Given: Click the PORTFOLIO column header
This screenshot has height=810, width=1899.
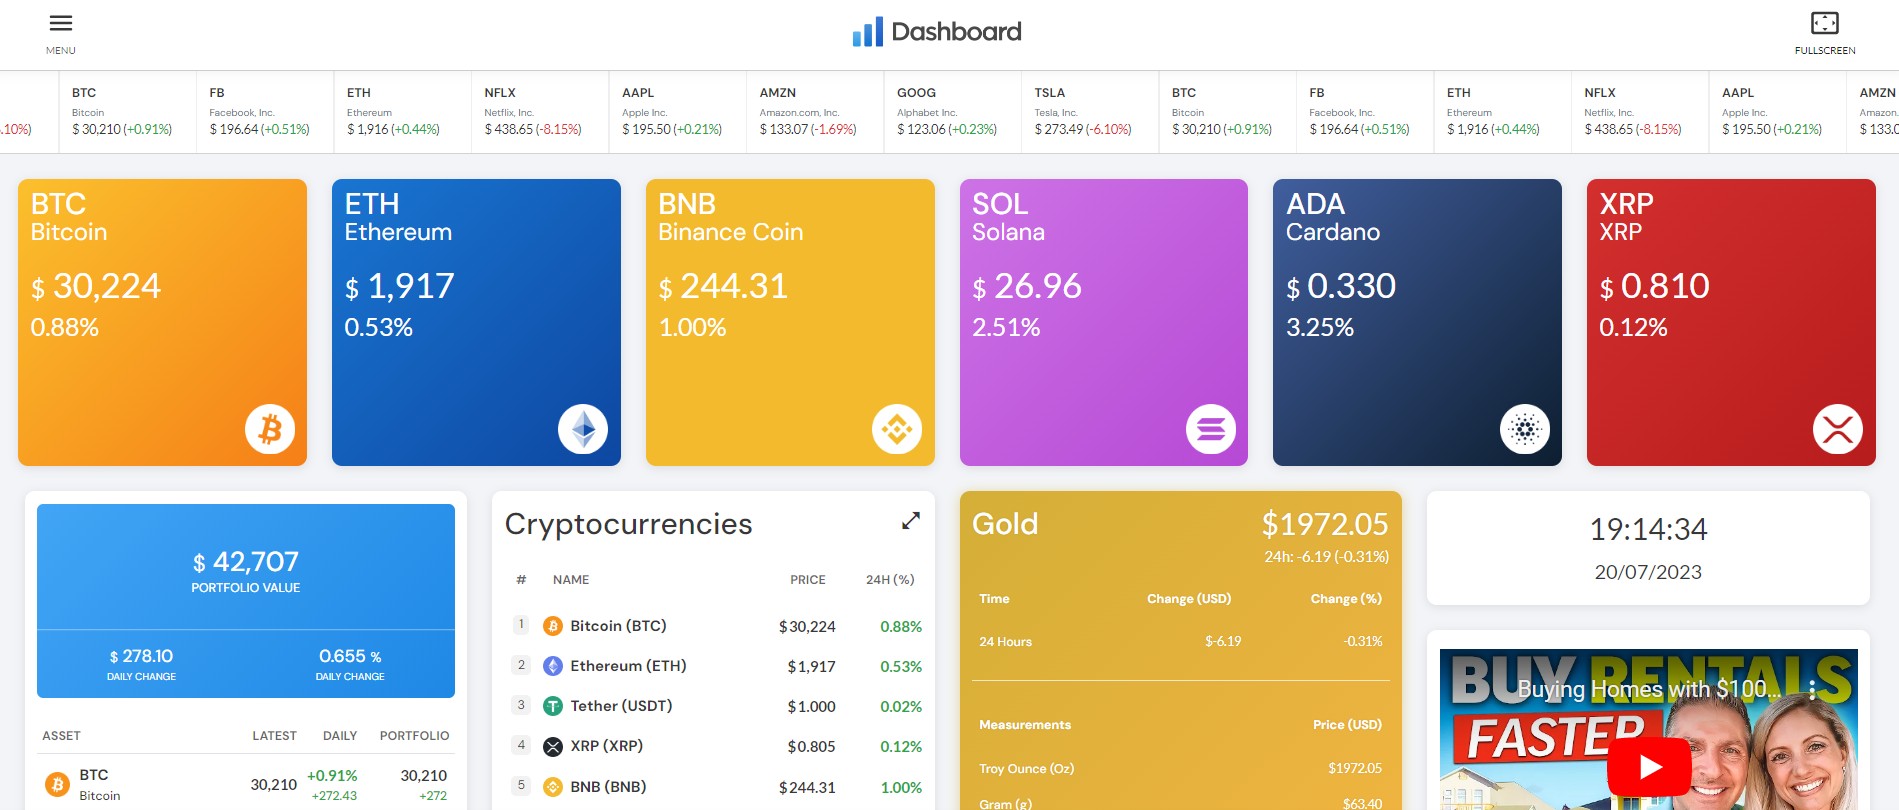Looking at the screenshot, I should 414,736.
